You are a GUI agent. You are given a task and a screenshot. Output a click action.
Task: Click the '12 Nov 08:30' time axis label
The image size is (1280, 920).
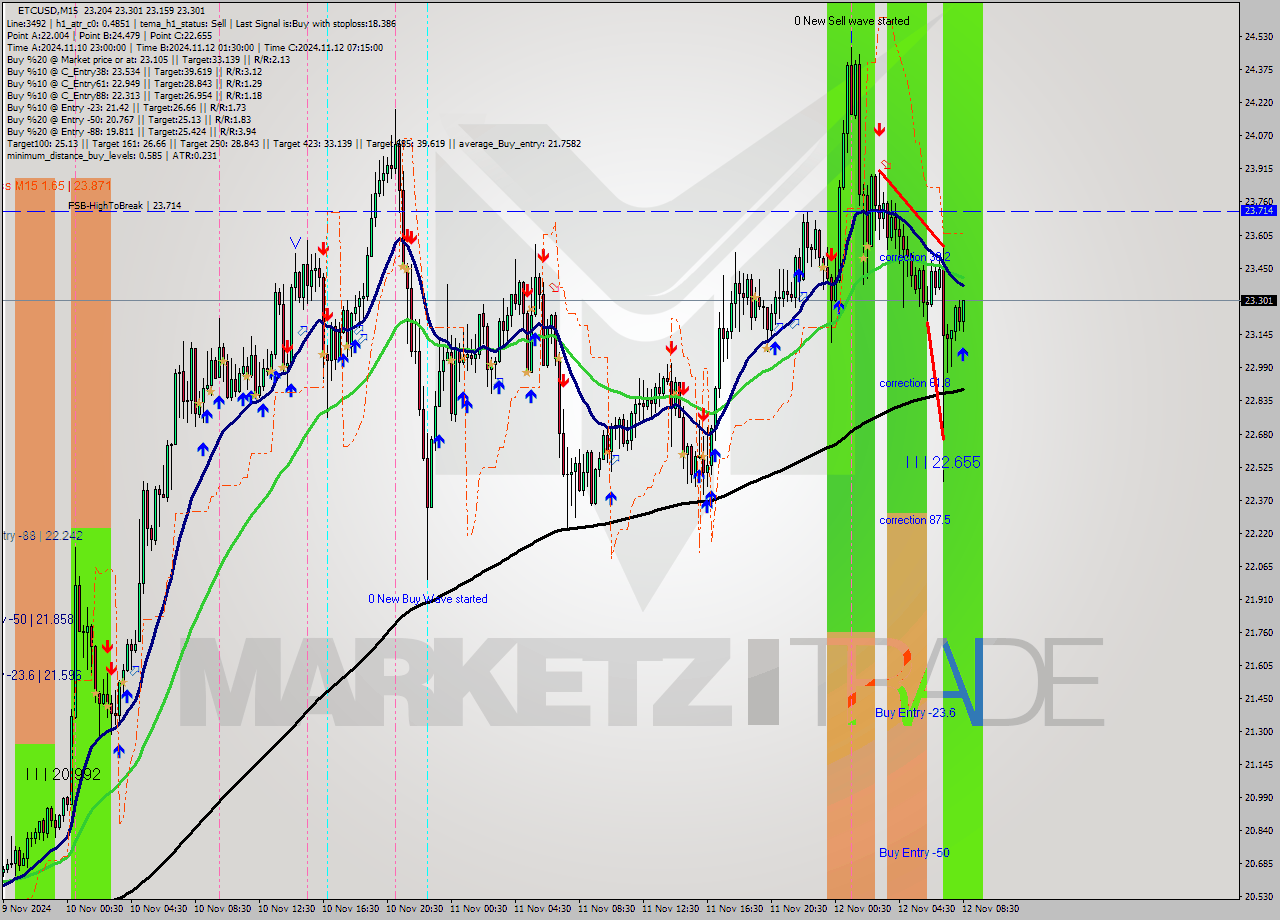pyautogui.click(x=991, y=909)
